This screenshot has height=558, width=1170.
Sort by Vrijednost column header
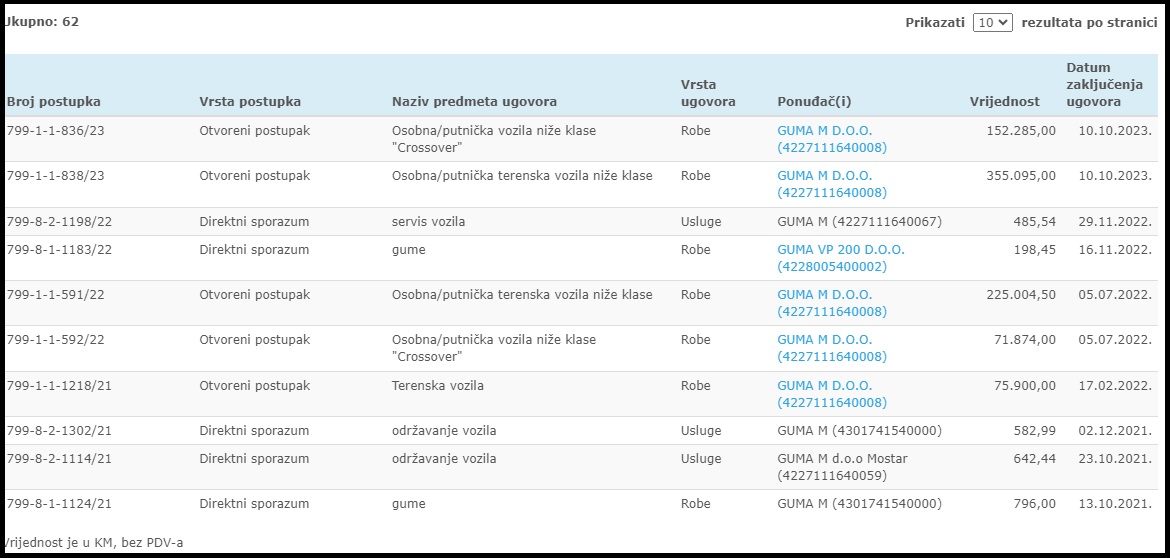[1004, 101]
